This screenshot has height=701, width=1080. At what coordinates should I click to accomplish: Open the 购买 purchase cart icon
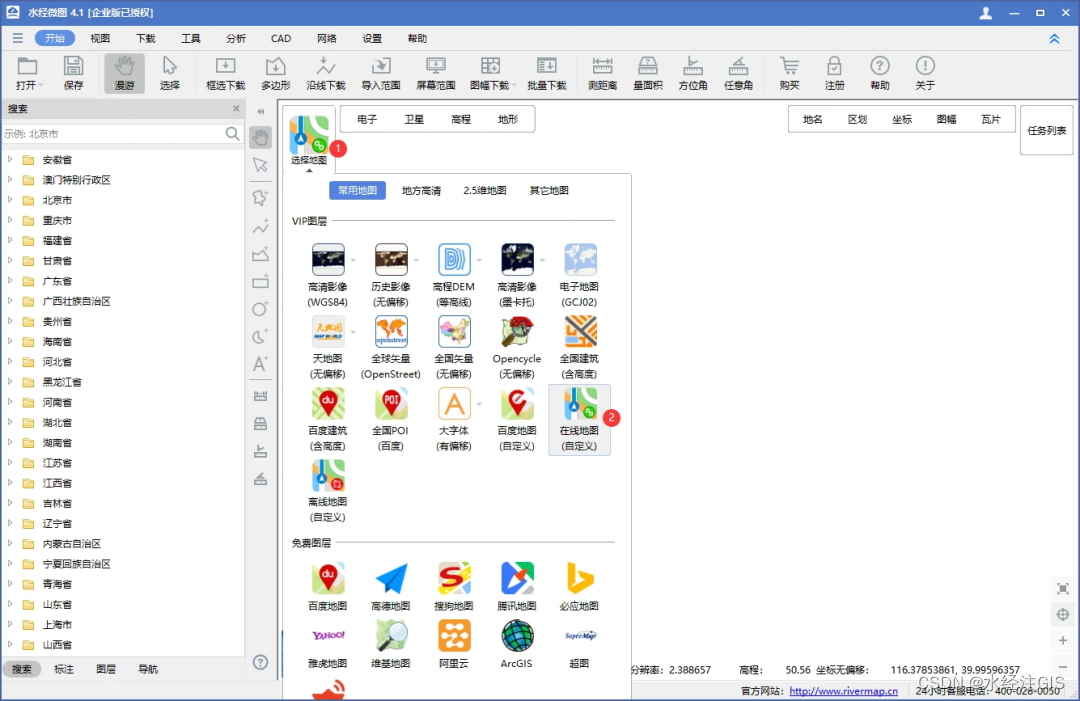pos(789,73)
